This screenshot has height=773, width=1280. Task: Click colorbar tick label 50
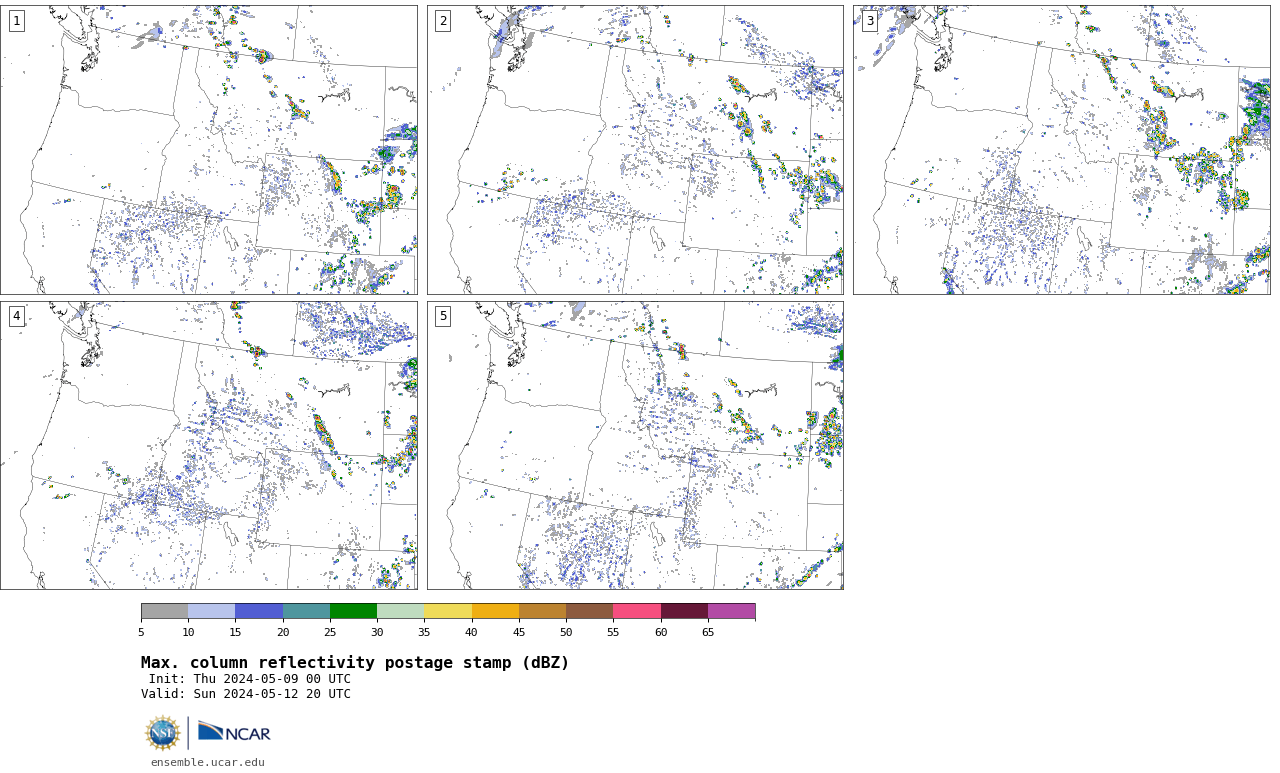click(x=566, y=632)
